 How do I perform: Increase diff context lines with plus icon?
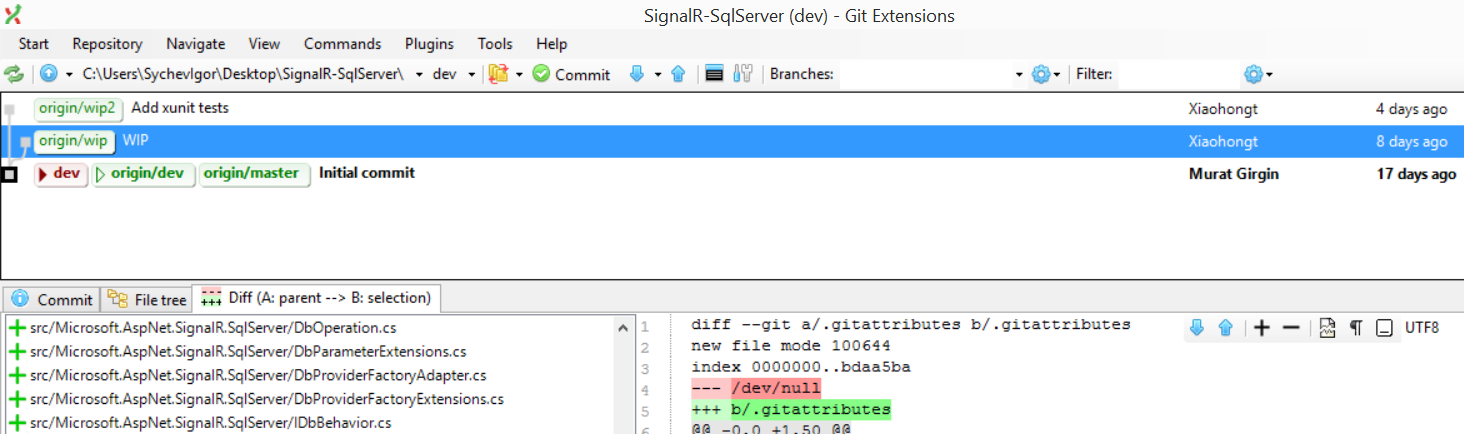pyautogui.click(x=1262, y=328)
